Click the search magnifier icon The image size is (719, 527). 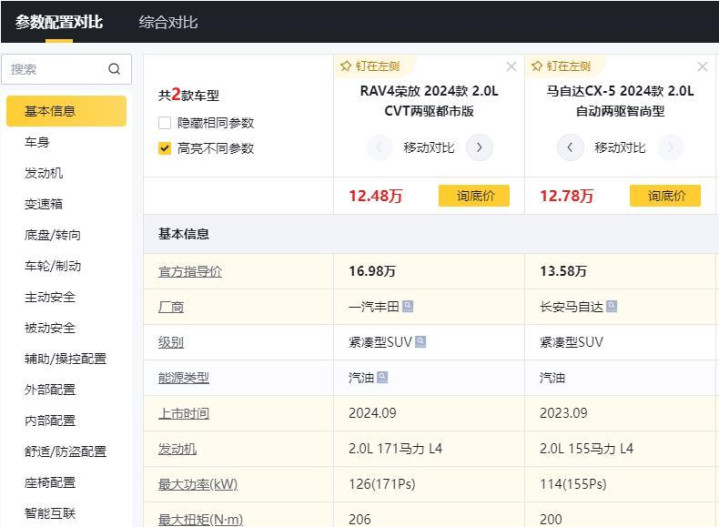(114, 69)
